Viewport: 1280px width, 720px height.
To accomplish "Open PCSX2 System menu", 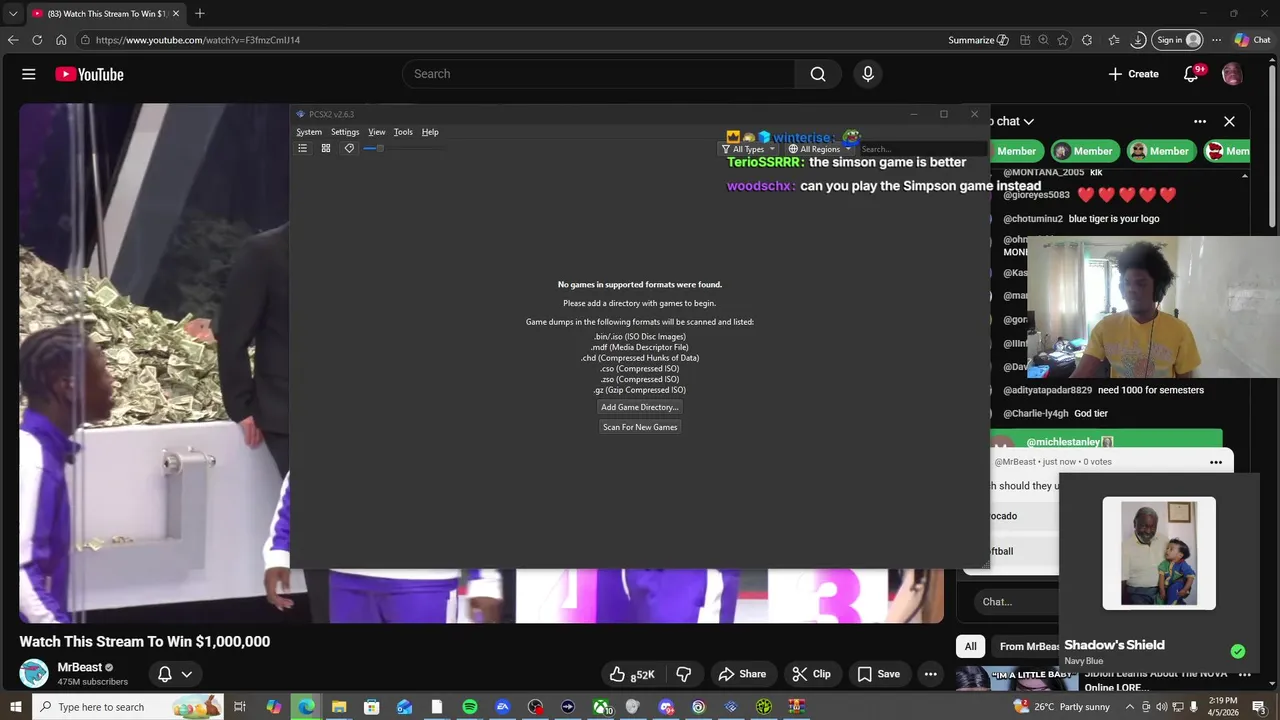I will coord(309,132).
